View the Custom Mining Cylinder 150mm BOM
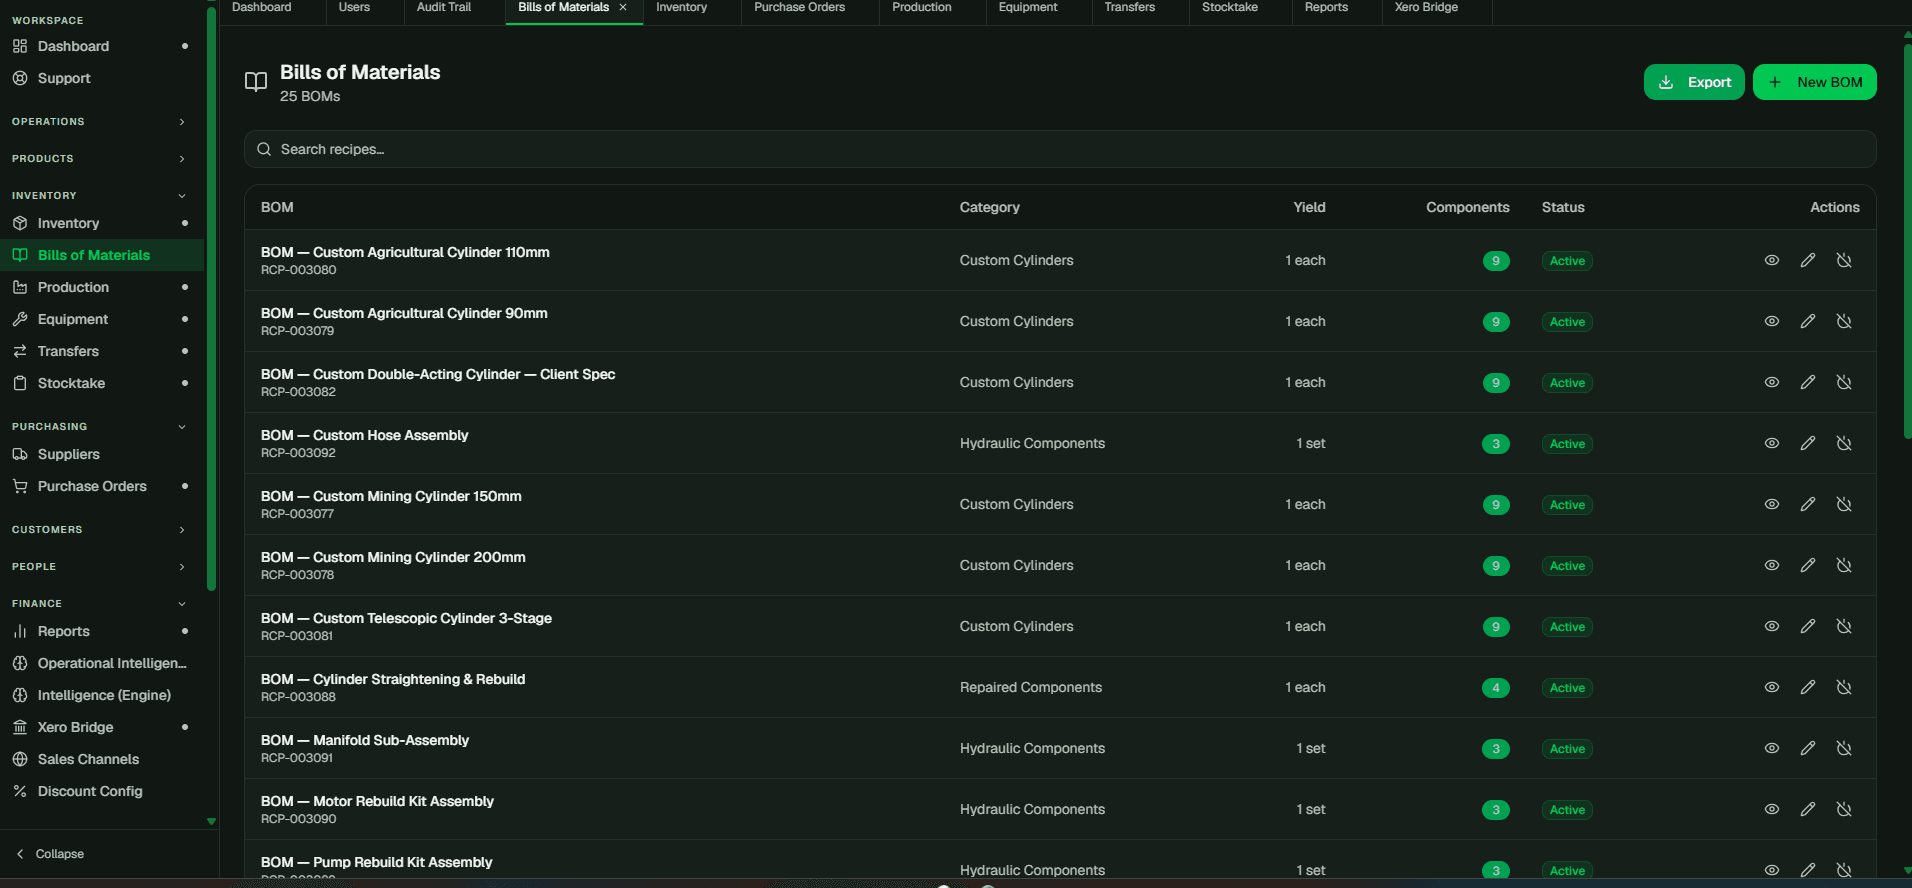1912x888 pixels. pos(1771,504)
